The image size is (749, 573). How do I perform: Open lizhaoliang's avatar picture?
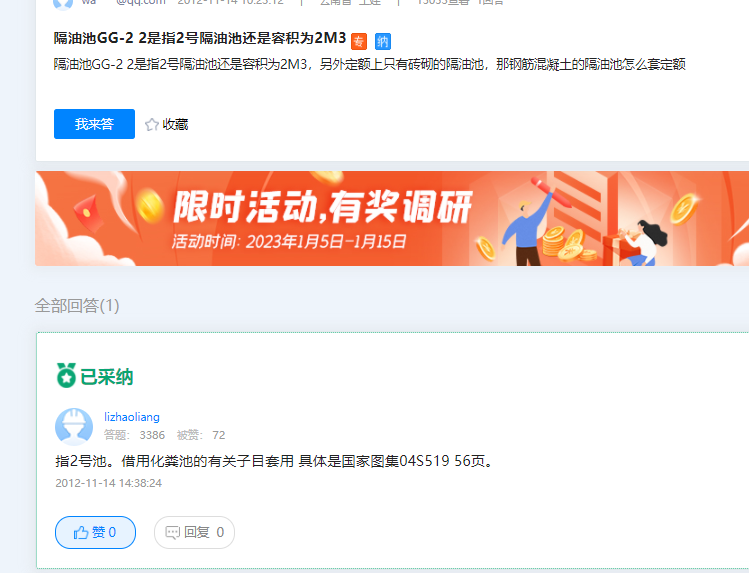74,426
